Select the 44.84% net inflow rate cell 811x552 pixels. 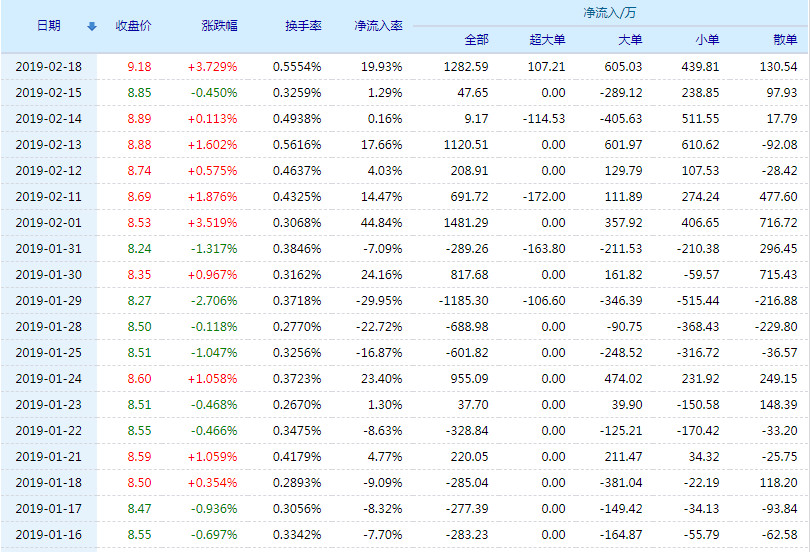click(x=383, y=222)
